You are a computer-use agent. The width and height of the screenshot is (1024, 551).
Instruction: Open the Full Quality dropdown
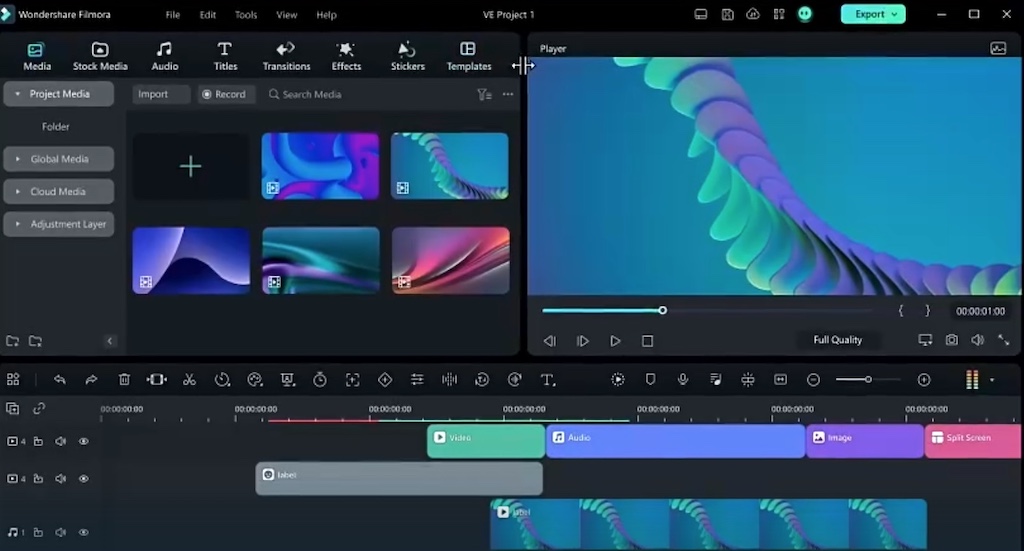[x=837, y=339]
